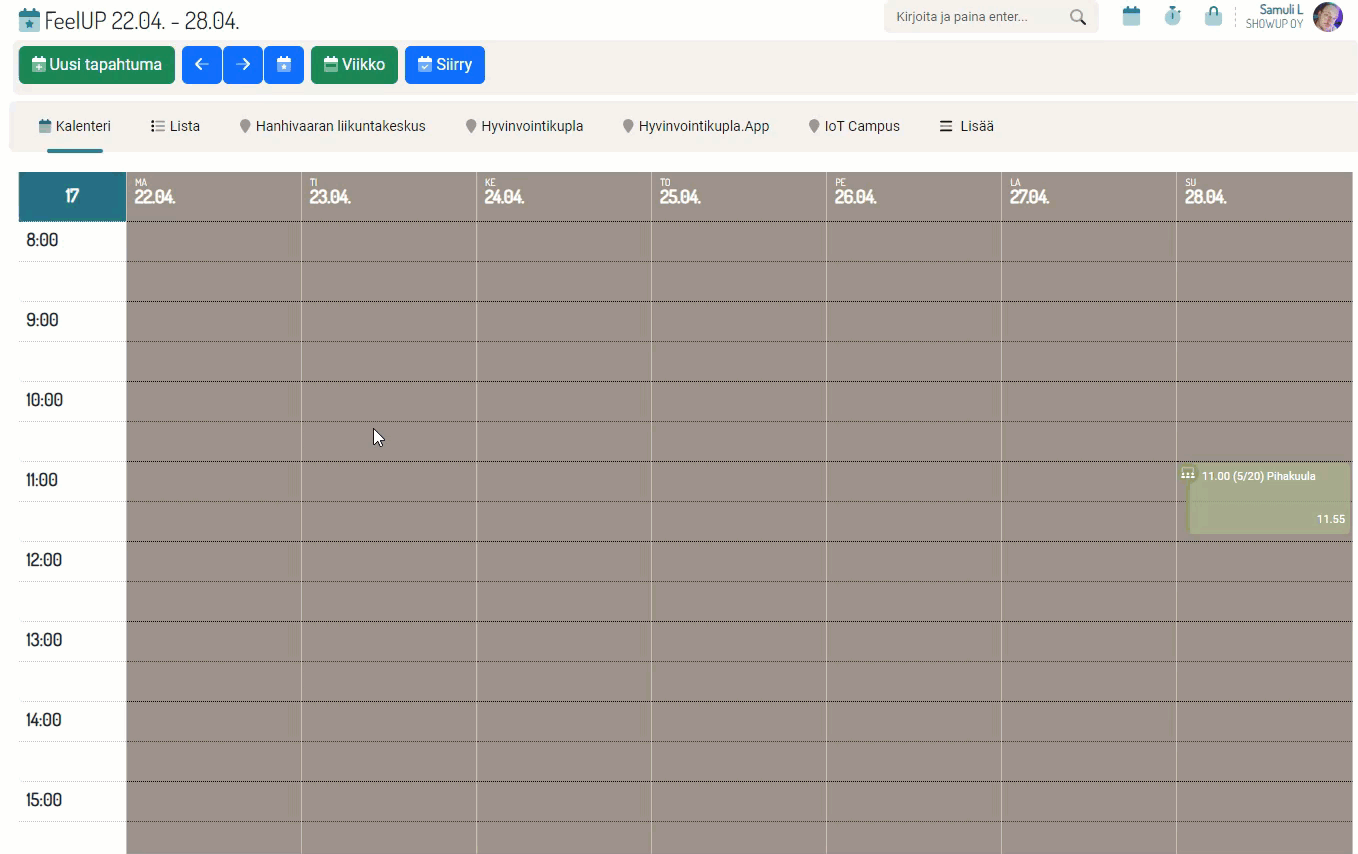Create new event with Uusi tapahtuma
Screen dimensions: 1358x854
click(x=97, y=65)
